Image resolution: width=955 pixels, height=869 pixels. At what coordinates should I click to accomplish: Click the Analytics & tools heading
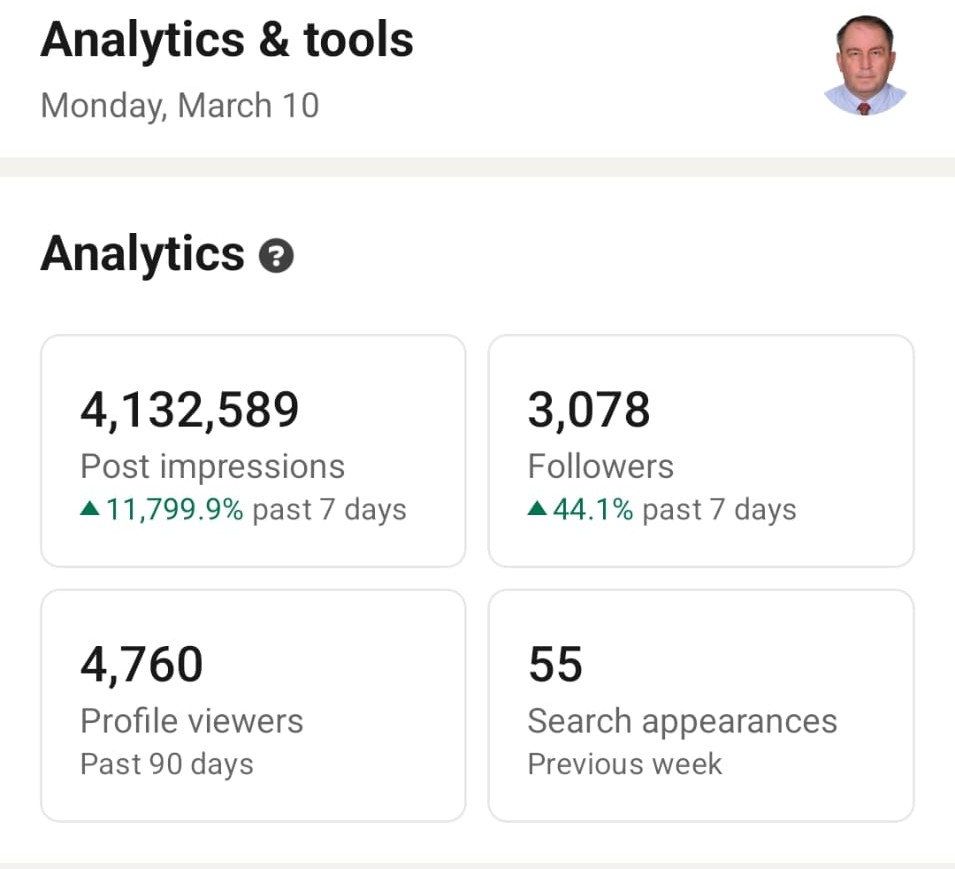pos(227,40)
